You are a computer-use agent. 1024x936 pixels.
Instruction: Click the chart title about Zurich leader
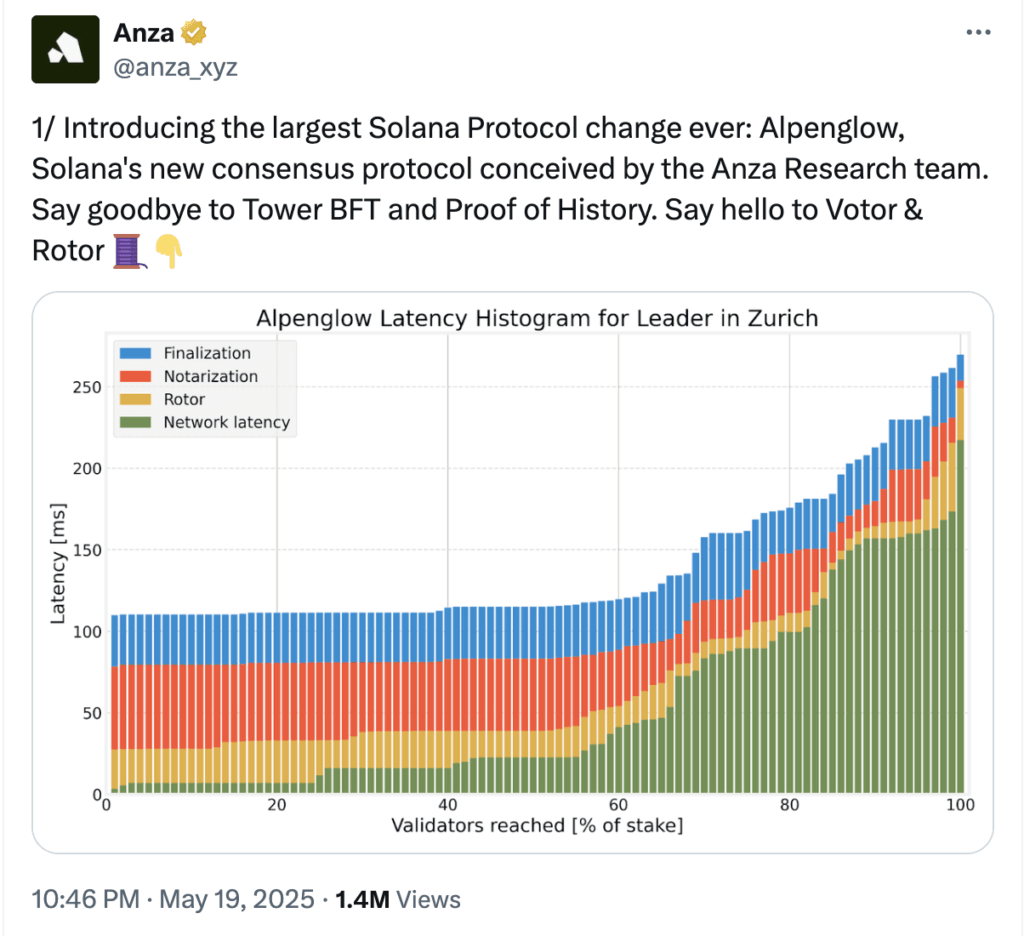[537, 319]
